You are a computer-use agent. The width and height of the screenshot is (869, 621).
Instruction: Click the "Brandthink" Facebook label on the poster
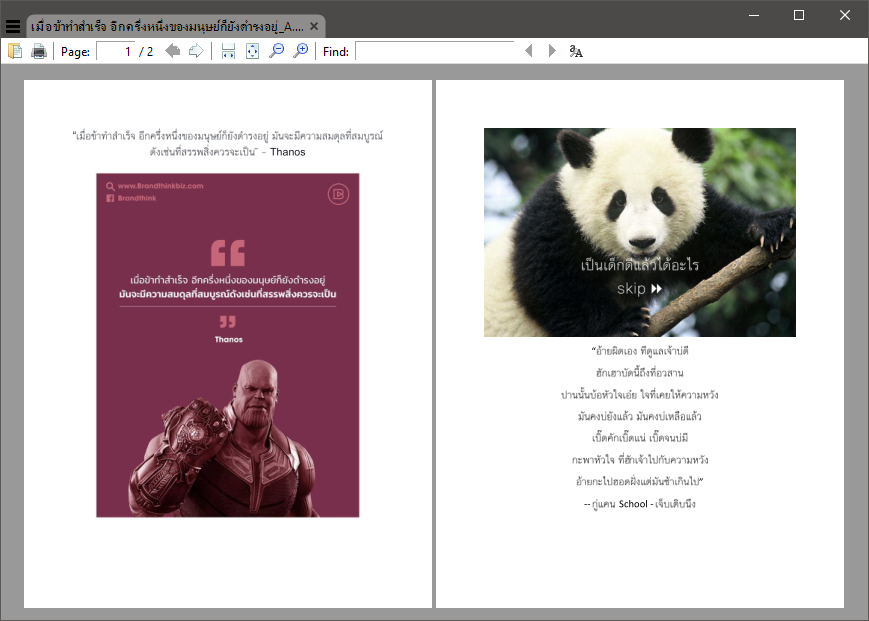[x=137, y=198]
